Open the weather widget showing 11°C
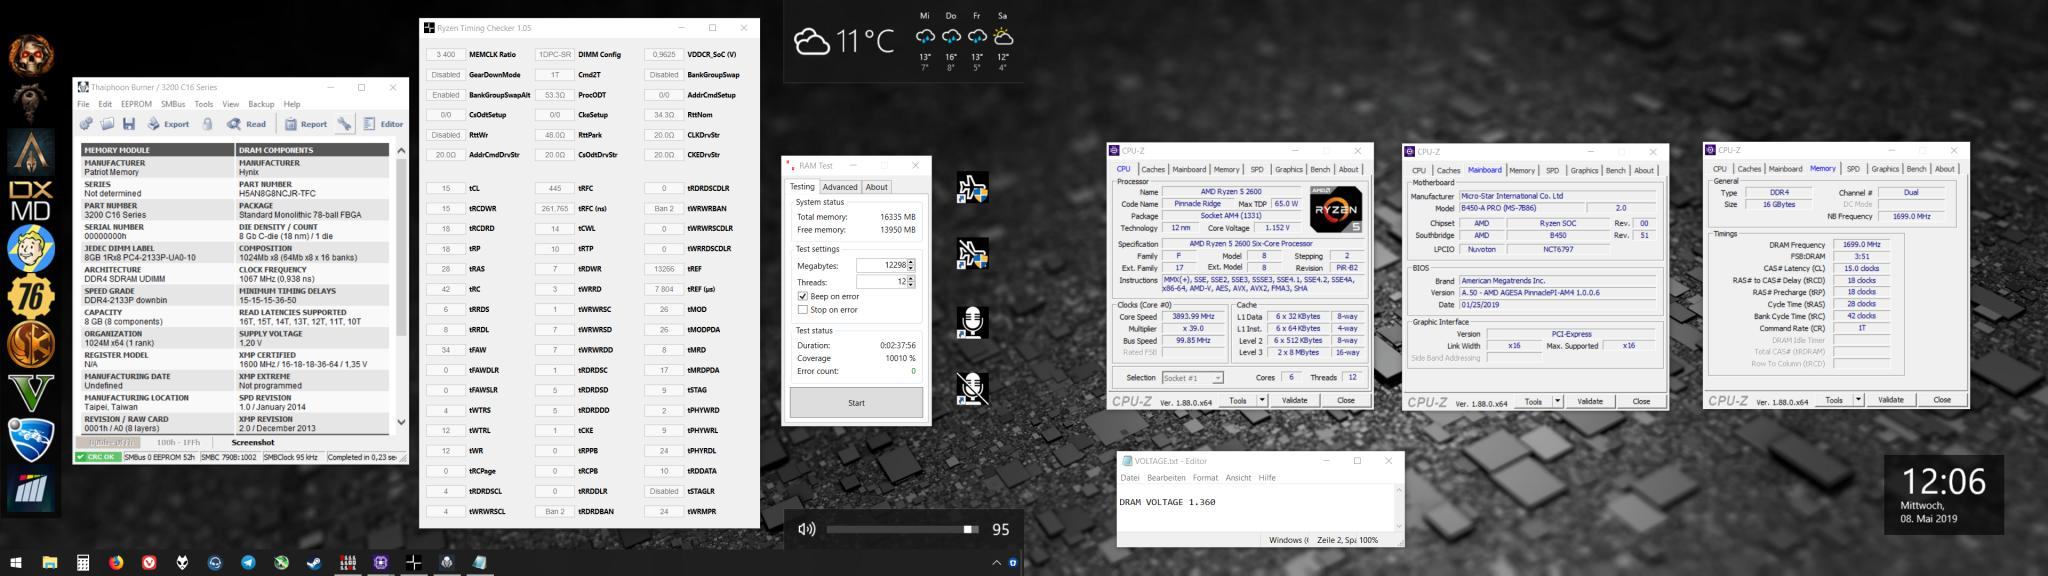 click(903, 42)
